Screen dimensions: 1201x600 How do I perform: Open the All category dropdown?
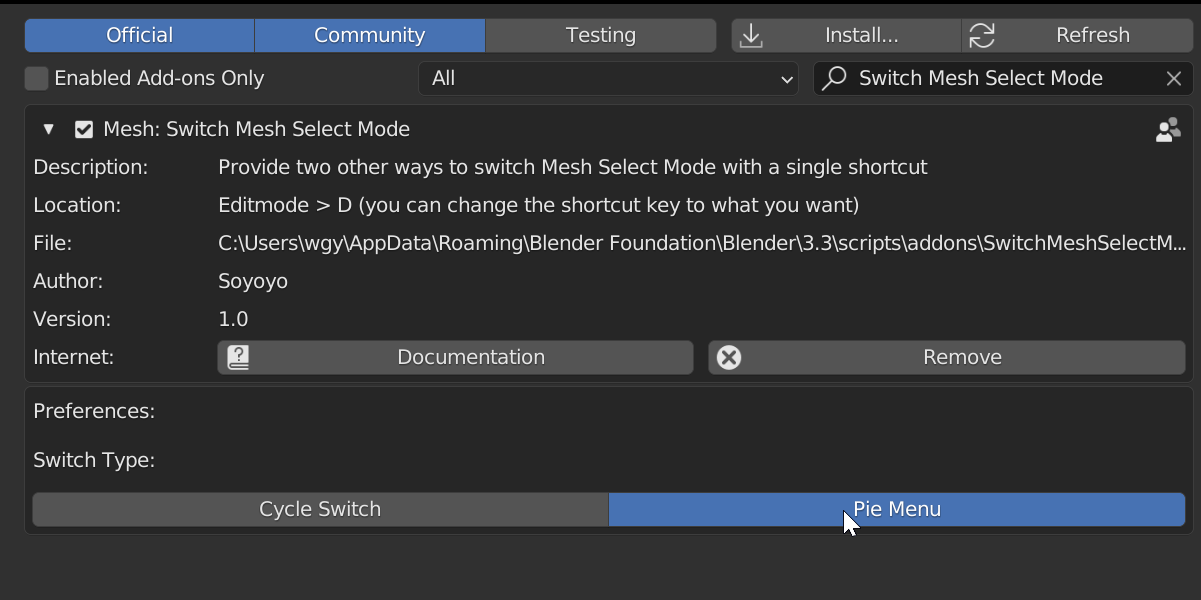tap(609, 78)
